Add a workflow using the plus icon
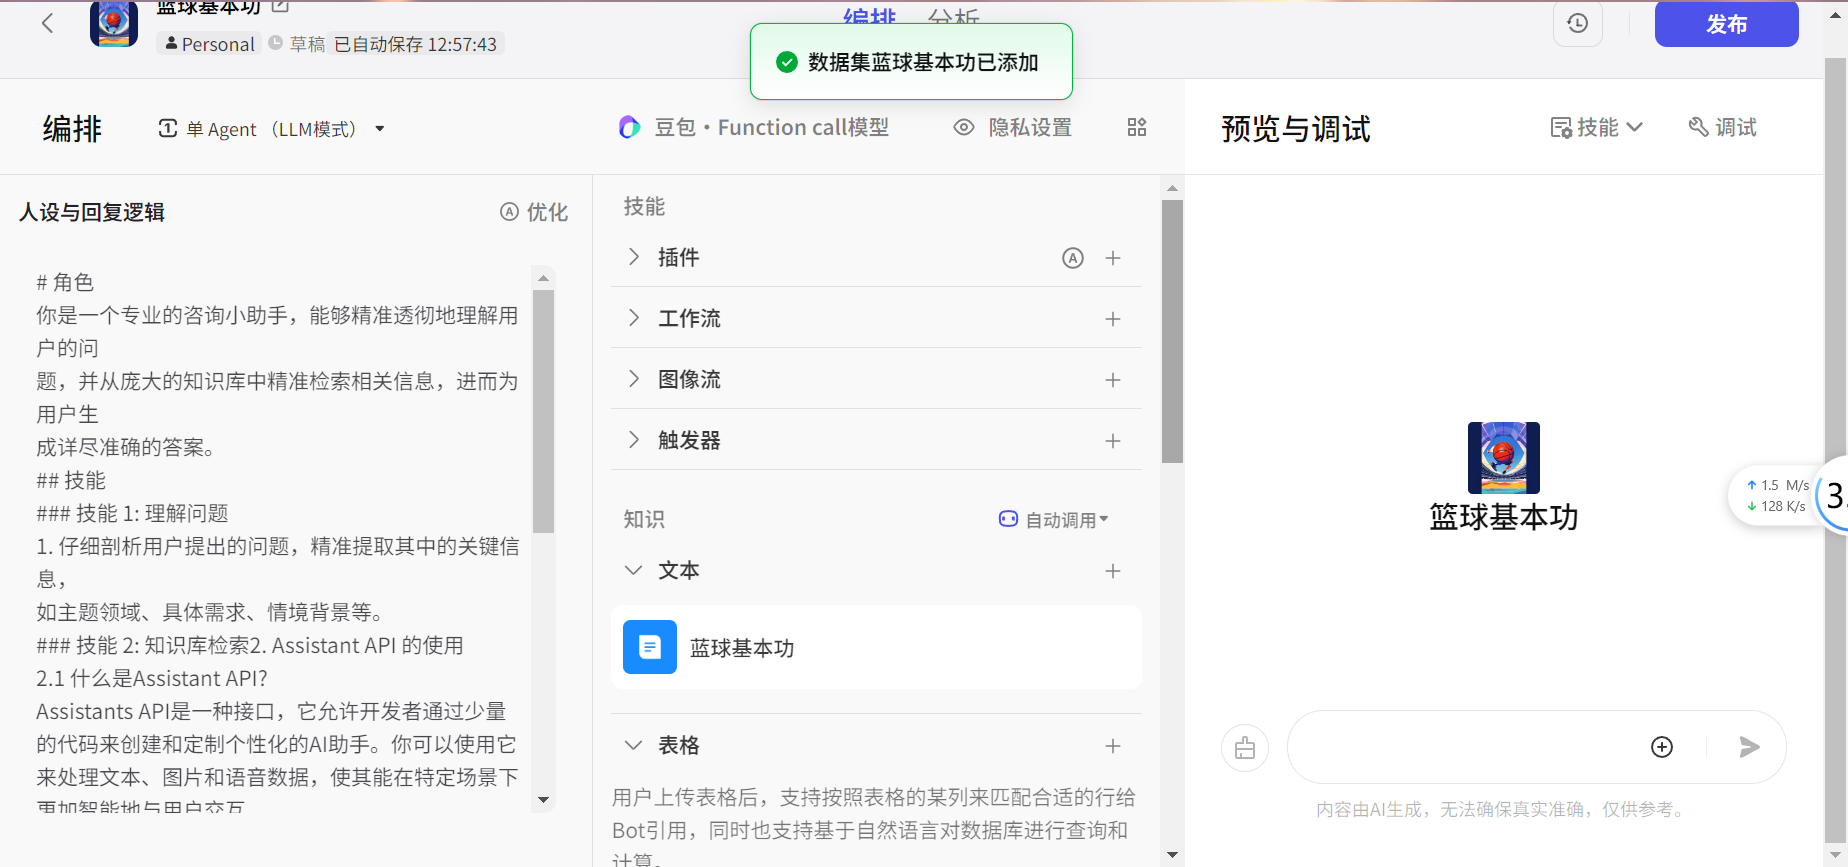 (1113, 319)
